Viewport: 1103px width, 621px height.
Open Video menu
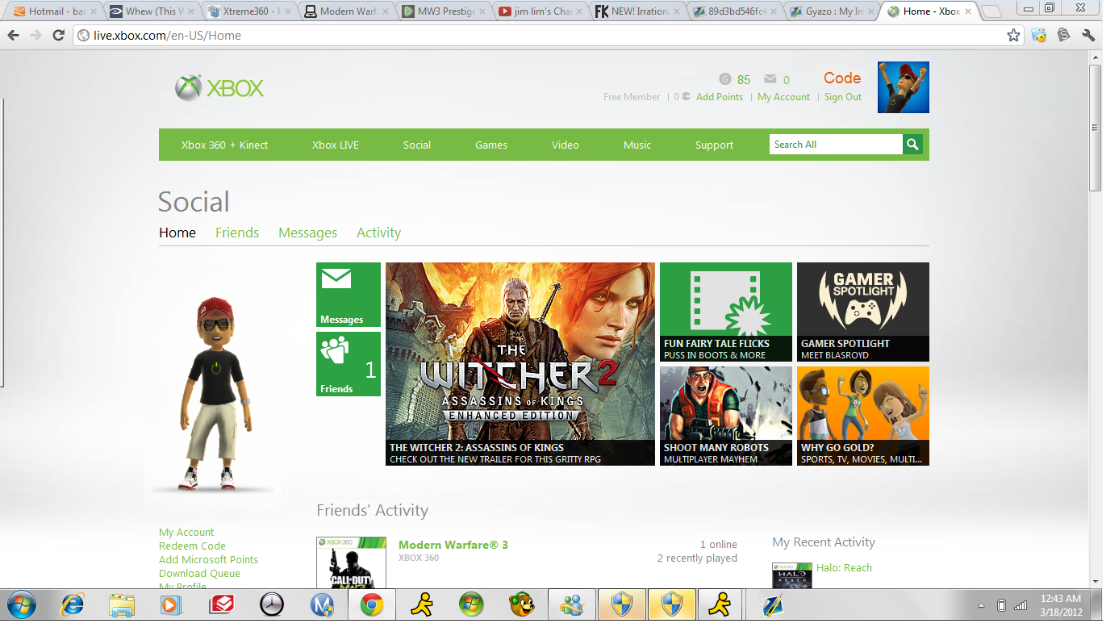(565, 145)
